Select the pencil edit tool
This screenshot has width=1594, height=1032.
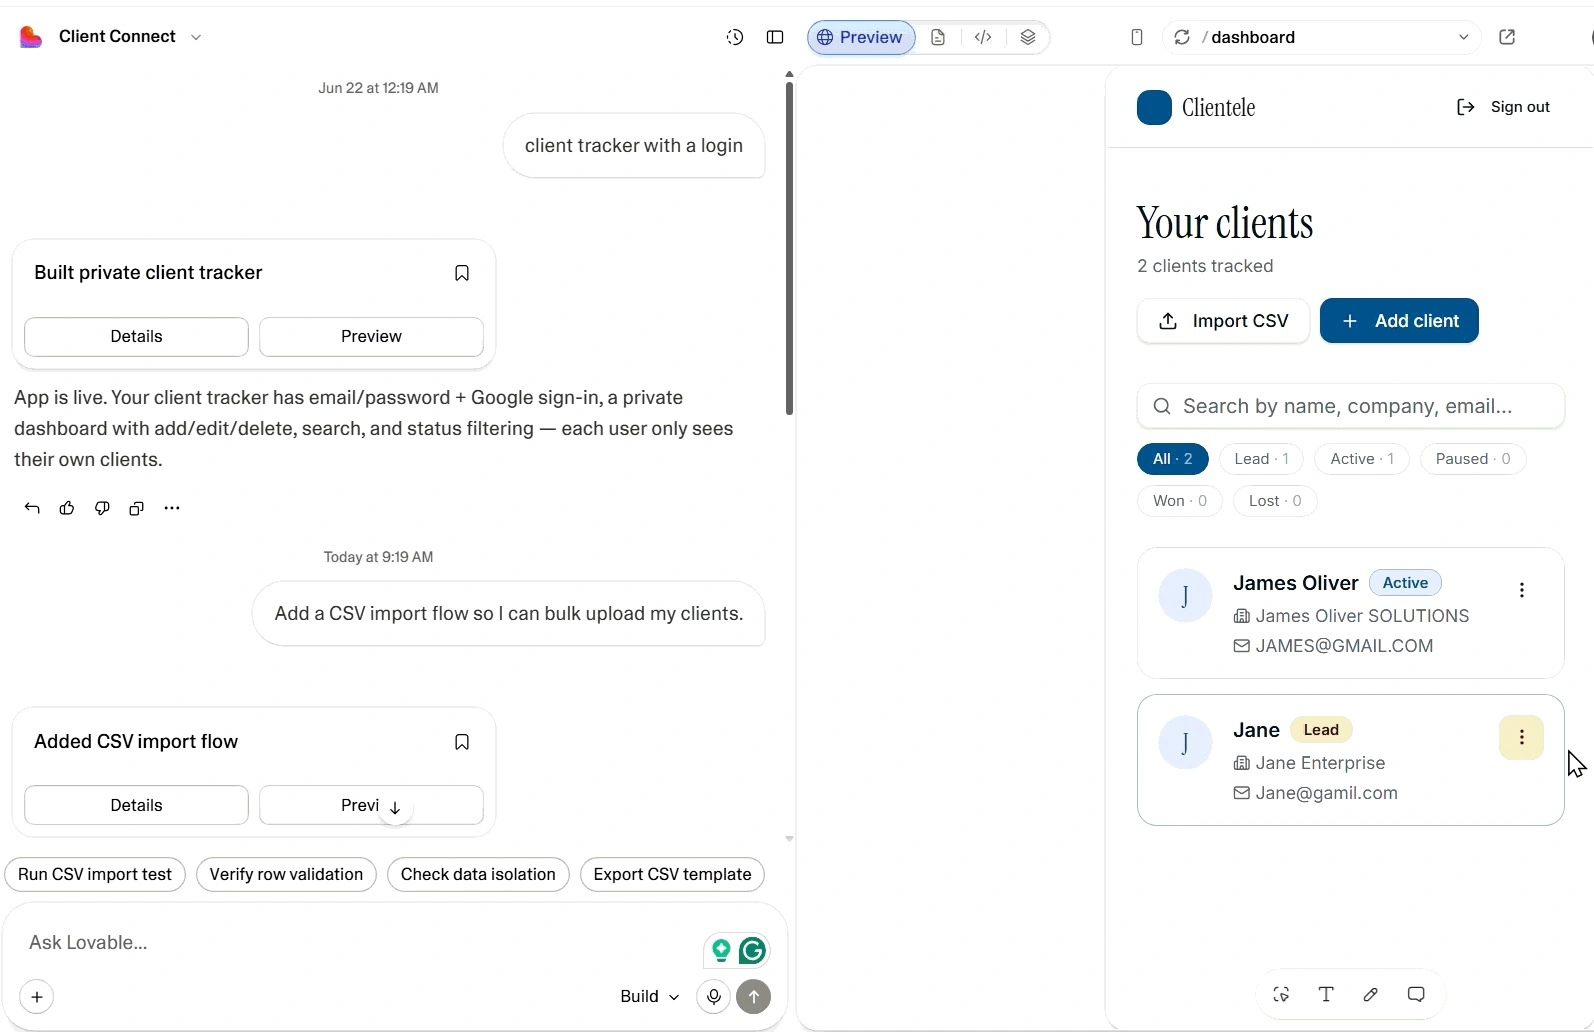1371,994
